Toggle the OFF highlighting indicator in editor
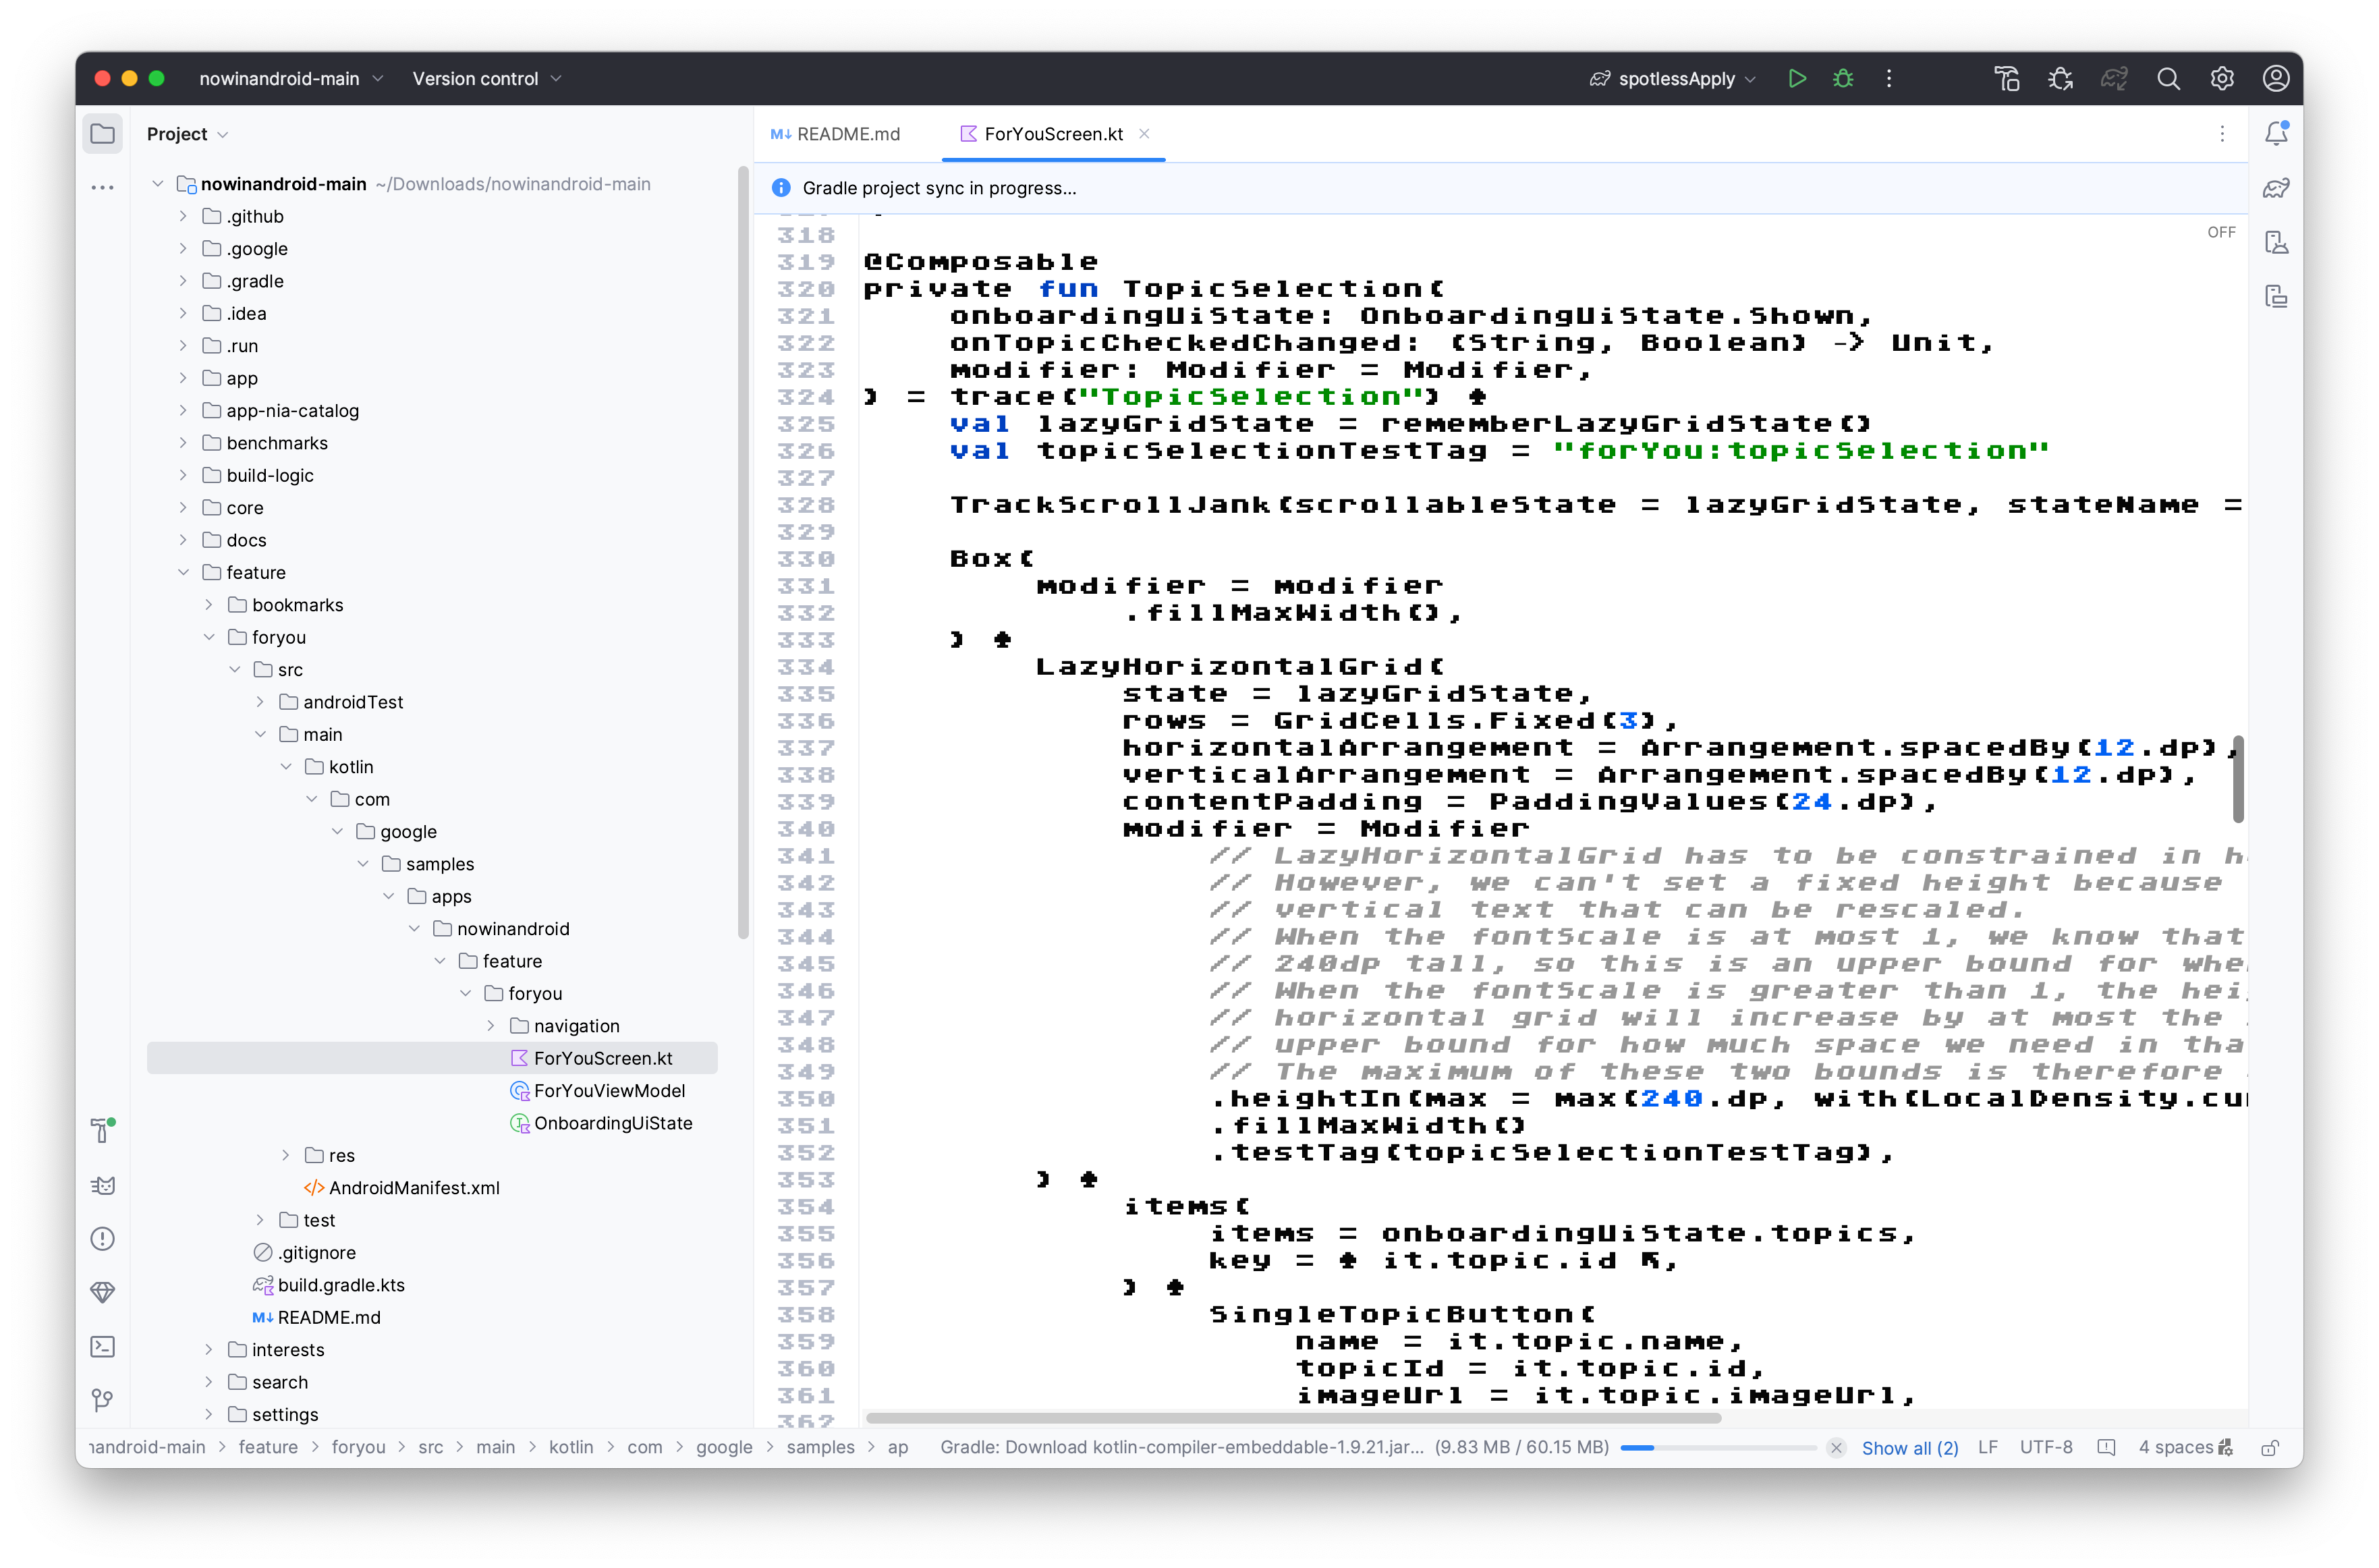The height and width of the screenshot is (1568, 2379). click(2221, 232)
